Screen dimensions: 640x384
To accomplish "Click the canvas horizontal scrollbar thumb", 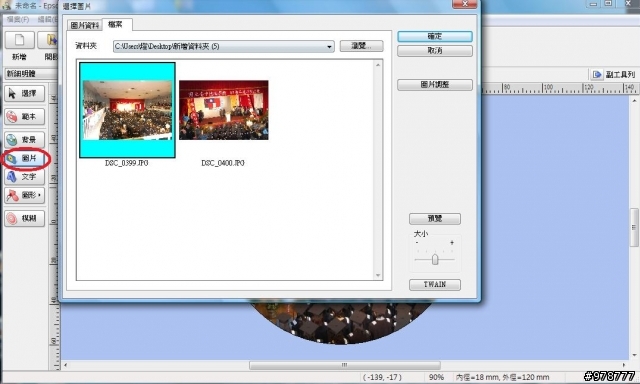I will (345, 365).
